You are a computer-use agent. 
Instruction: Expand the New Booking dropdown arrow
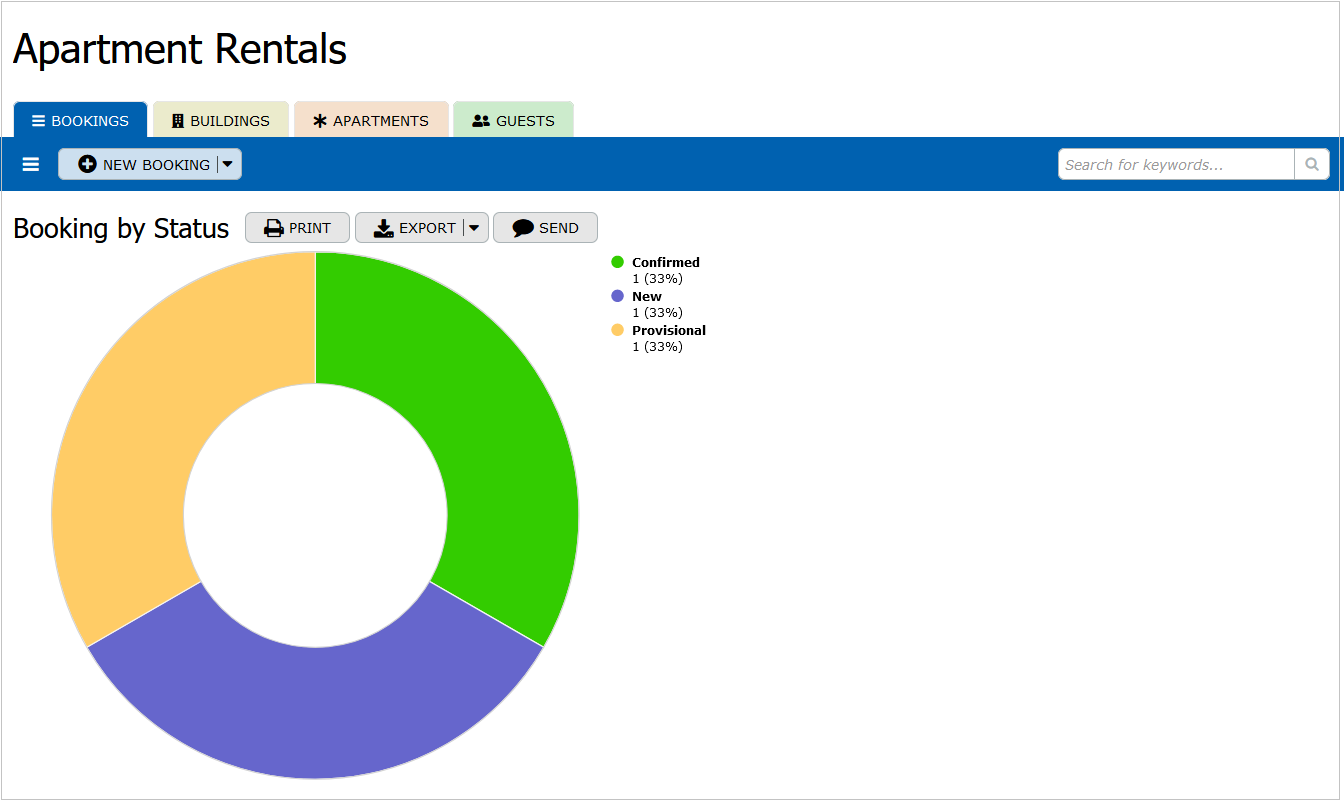(228, 165)
